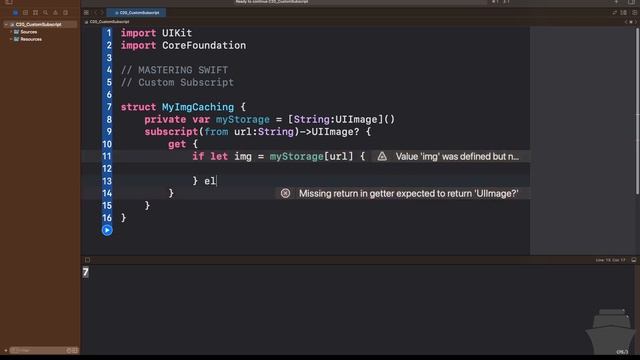Open the Sources folder
The width and height of the screenshot is (640, 360).
[29, 32]
